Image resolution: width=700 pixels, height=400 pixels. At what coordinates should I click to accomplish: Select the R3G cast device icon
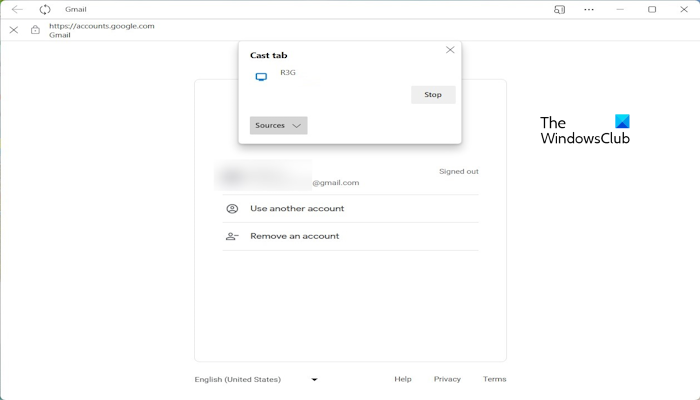[261, 76]
